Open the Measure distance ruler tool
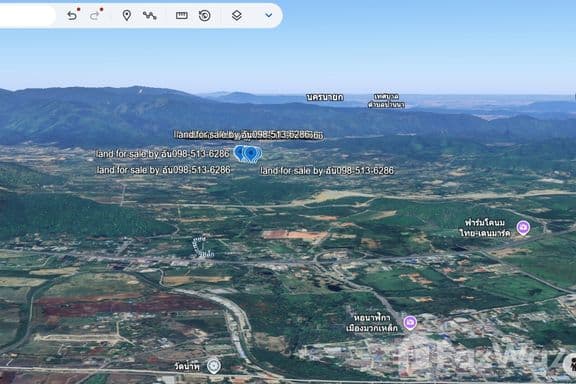The image size is (576, 384). pos(182,15)
